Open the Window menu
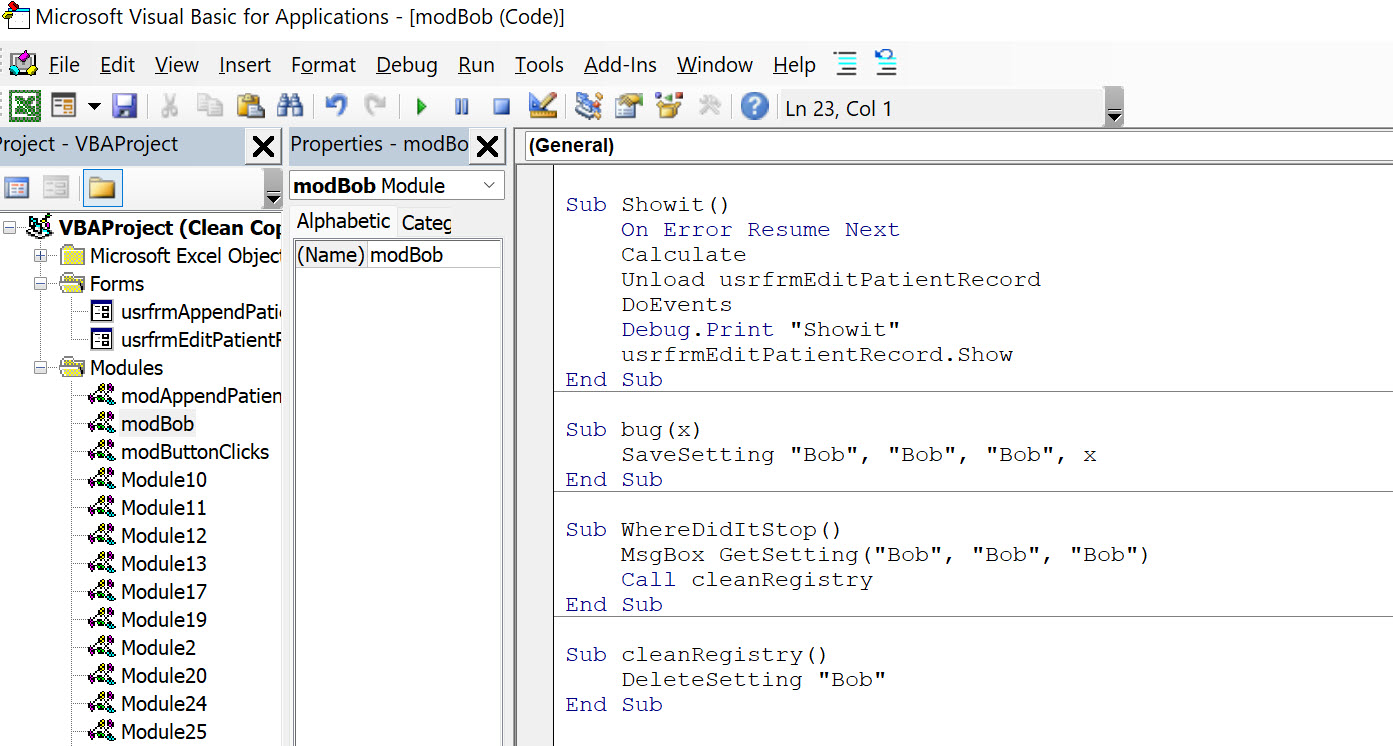 [715, 65]
